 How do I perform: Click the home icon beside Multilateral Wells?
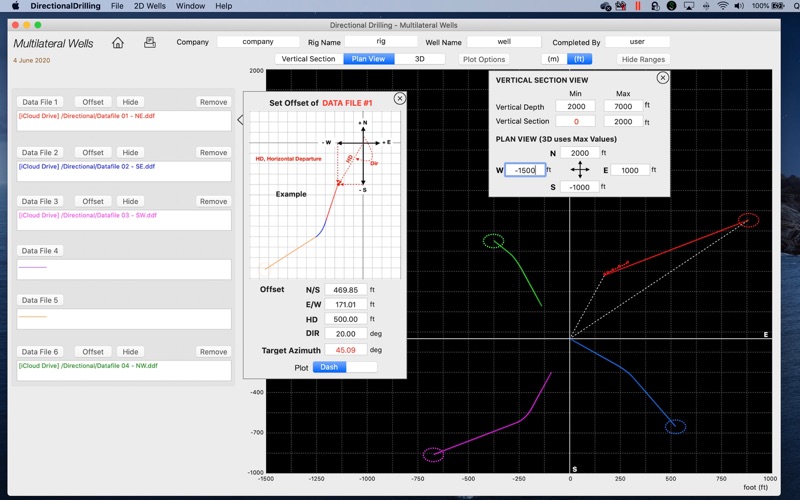point(118,43)
